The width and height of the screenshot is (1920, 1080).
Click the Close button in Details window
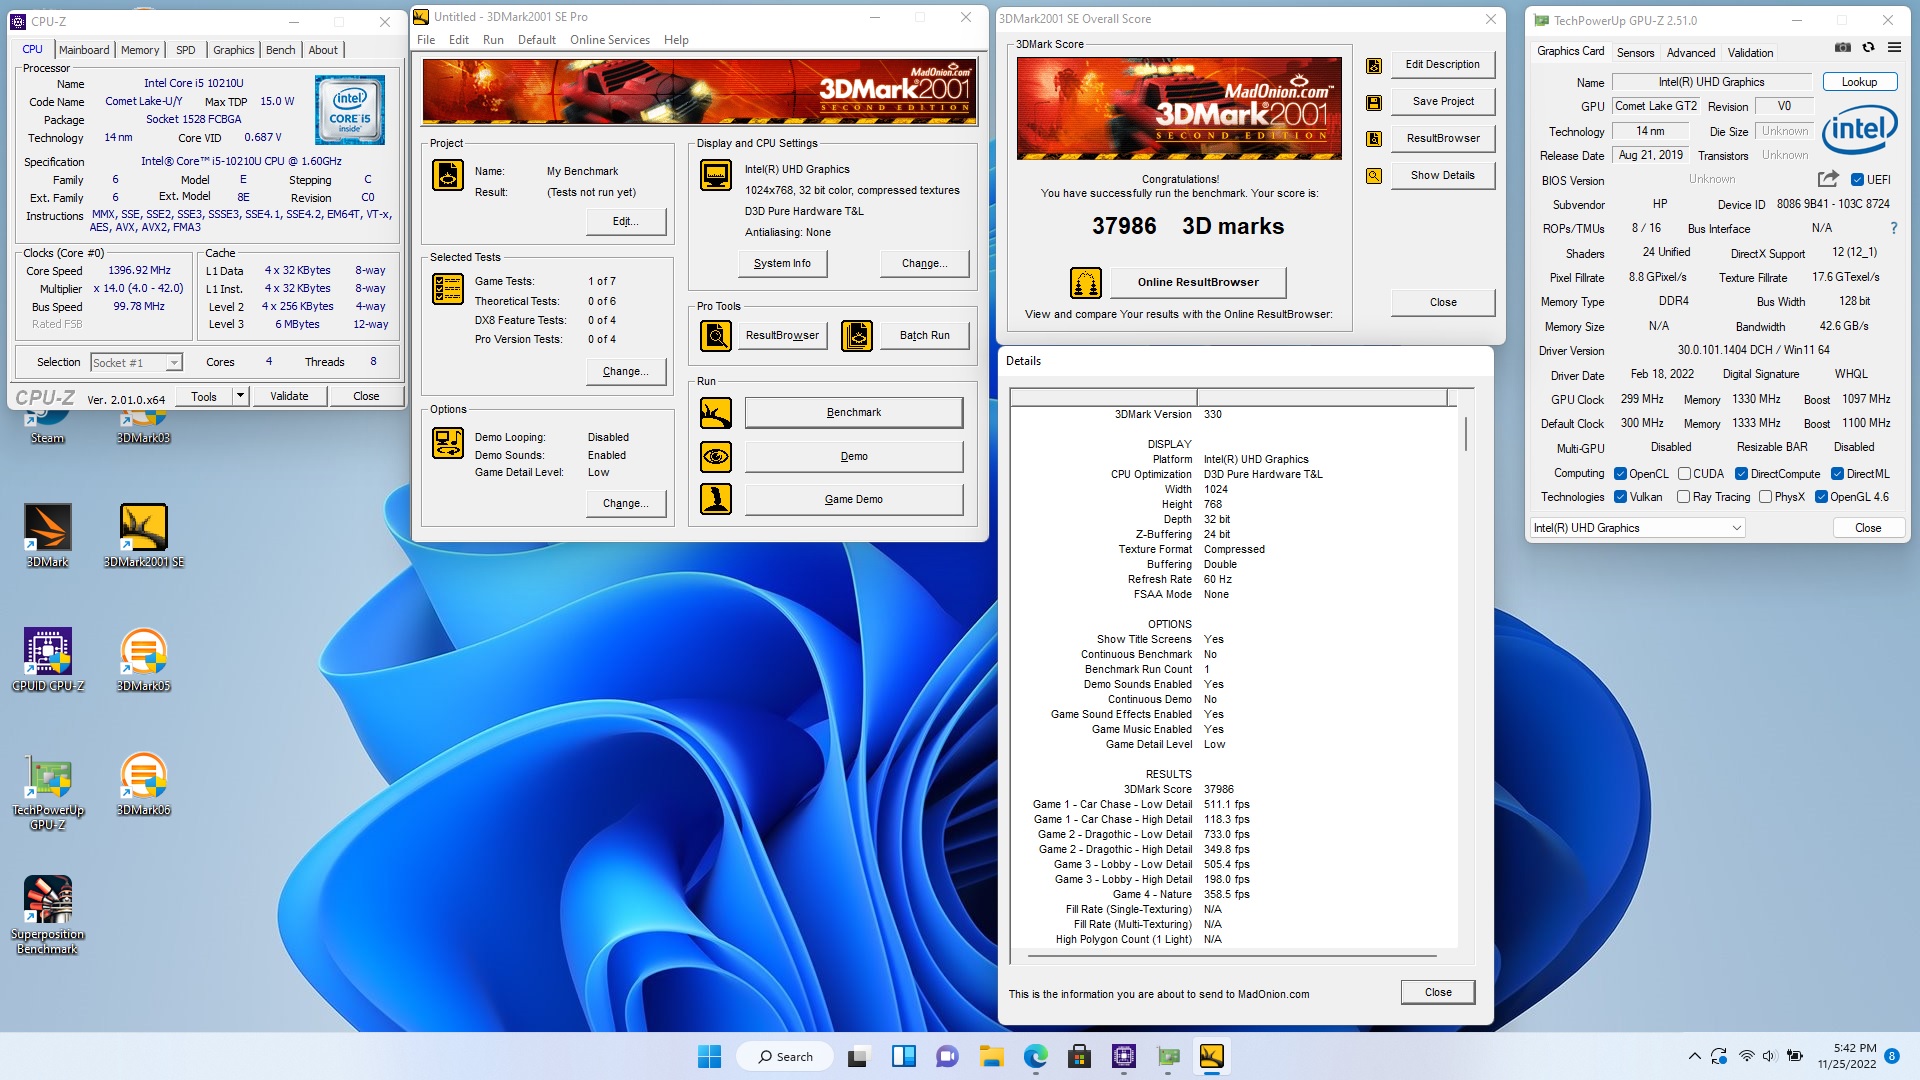[x=1438, y=993]
